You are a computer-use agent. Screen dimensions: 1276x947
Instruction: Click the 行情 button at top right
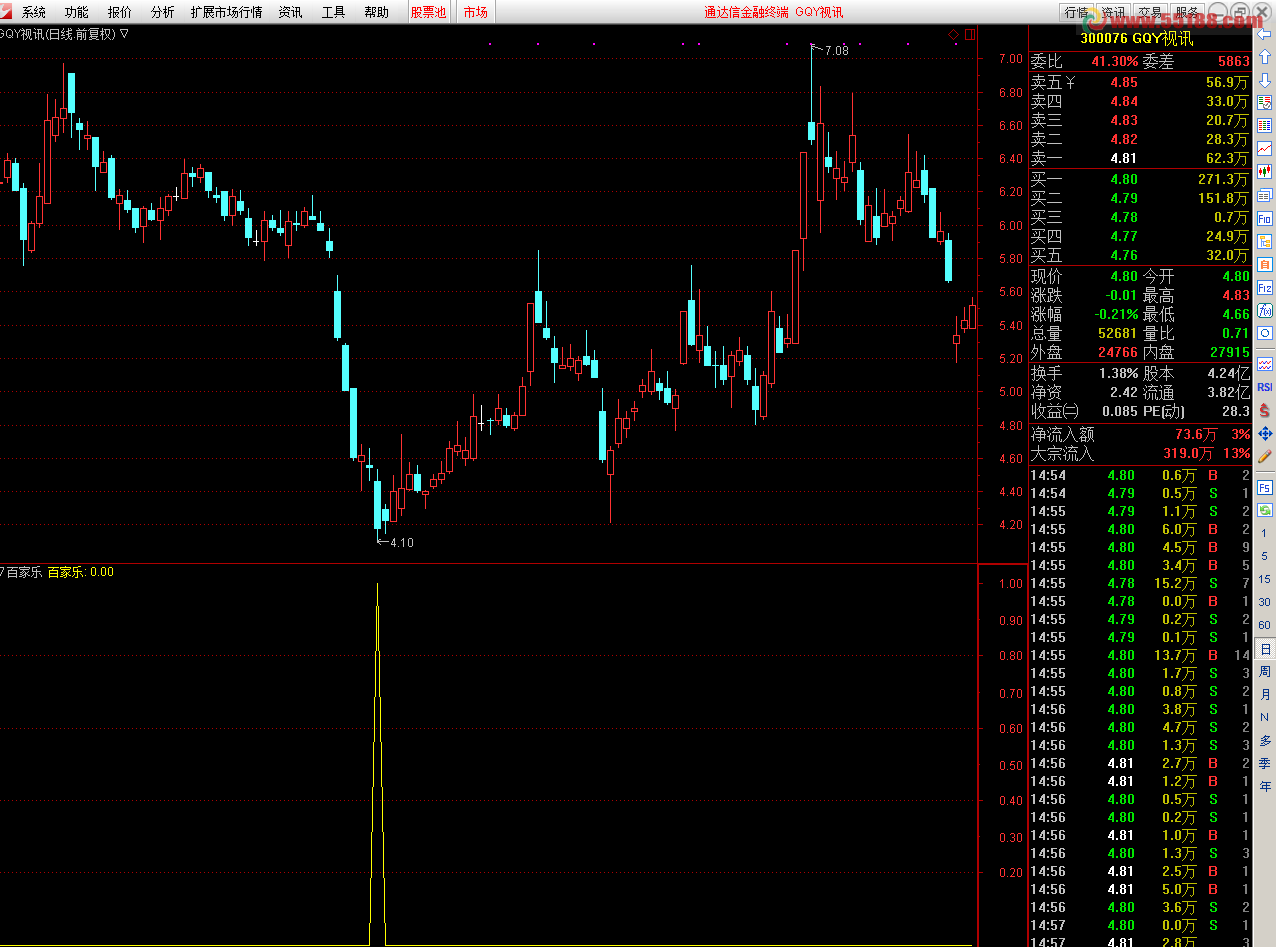(x=1076, y=12)
